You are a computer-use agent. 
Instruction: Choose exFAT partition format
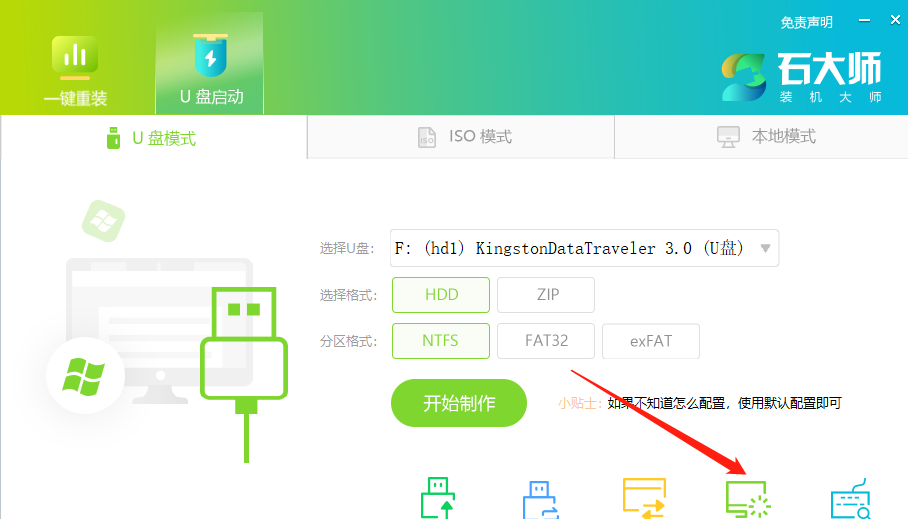651,341
